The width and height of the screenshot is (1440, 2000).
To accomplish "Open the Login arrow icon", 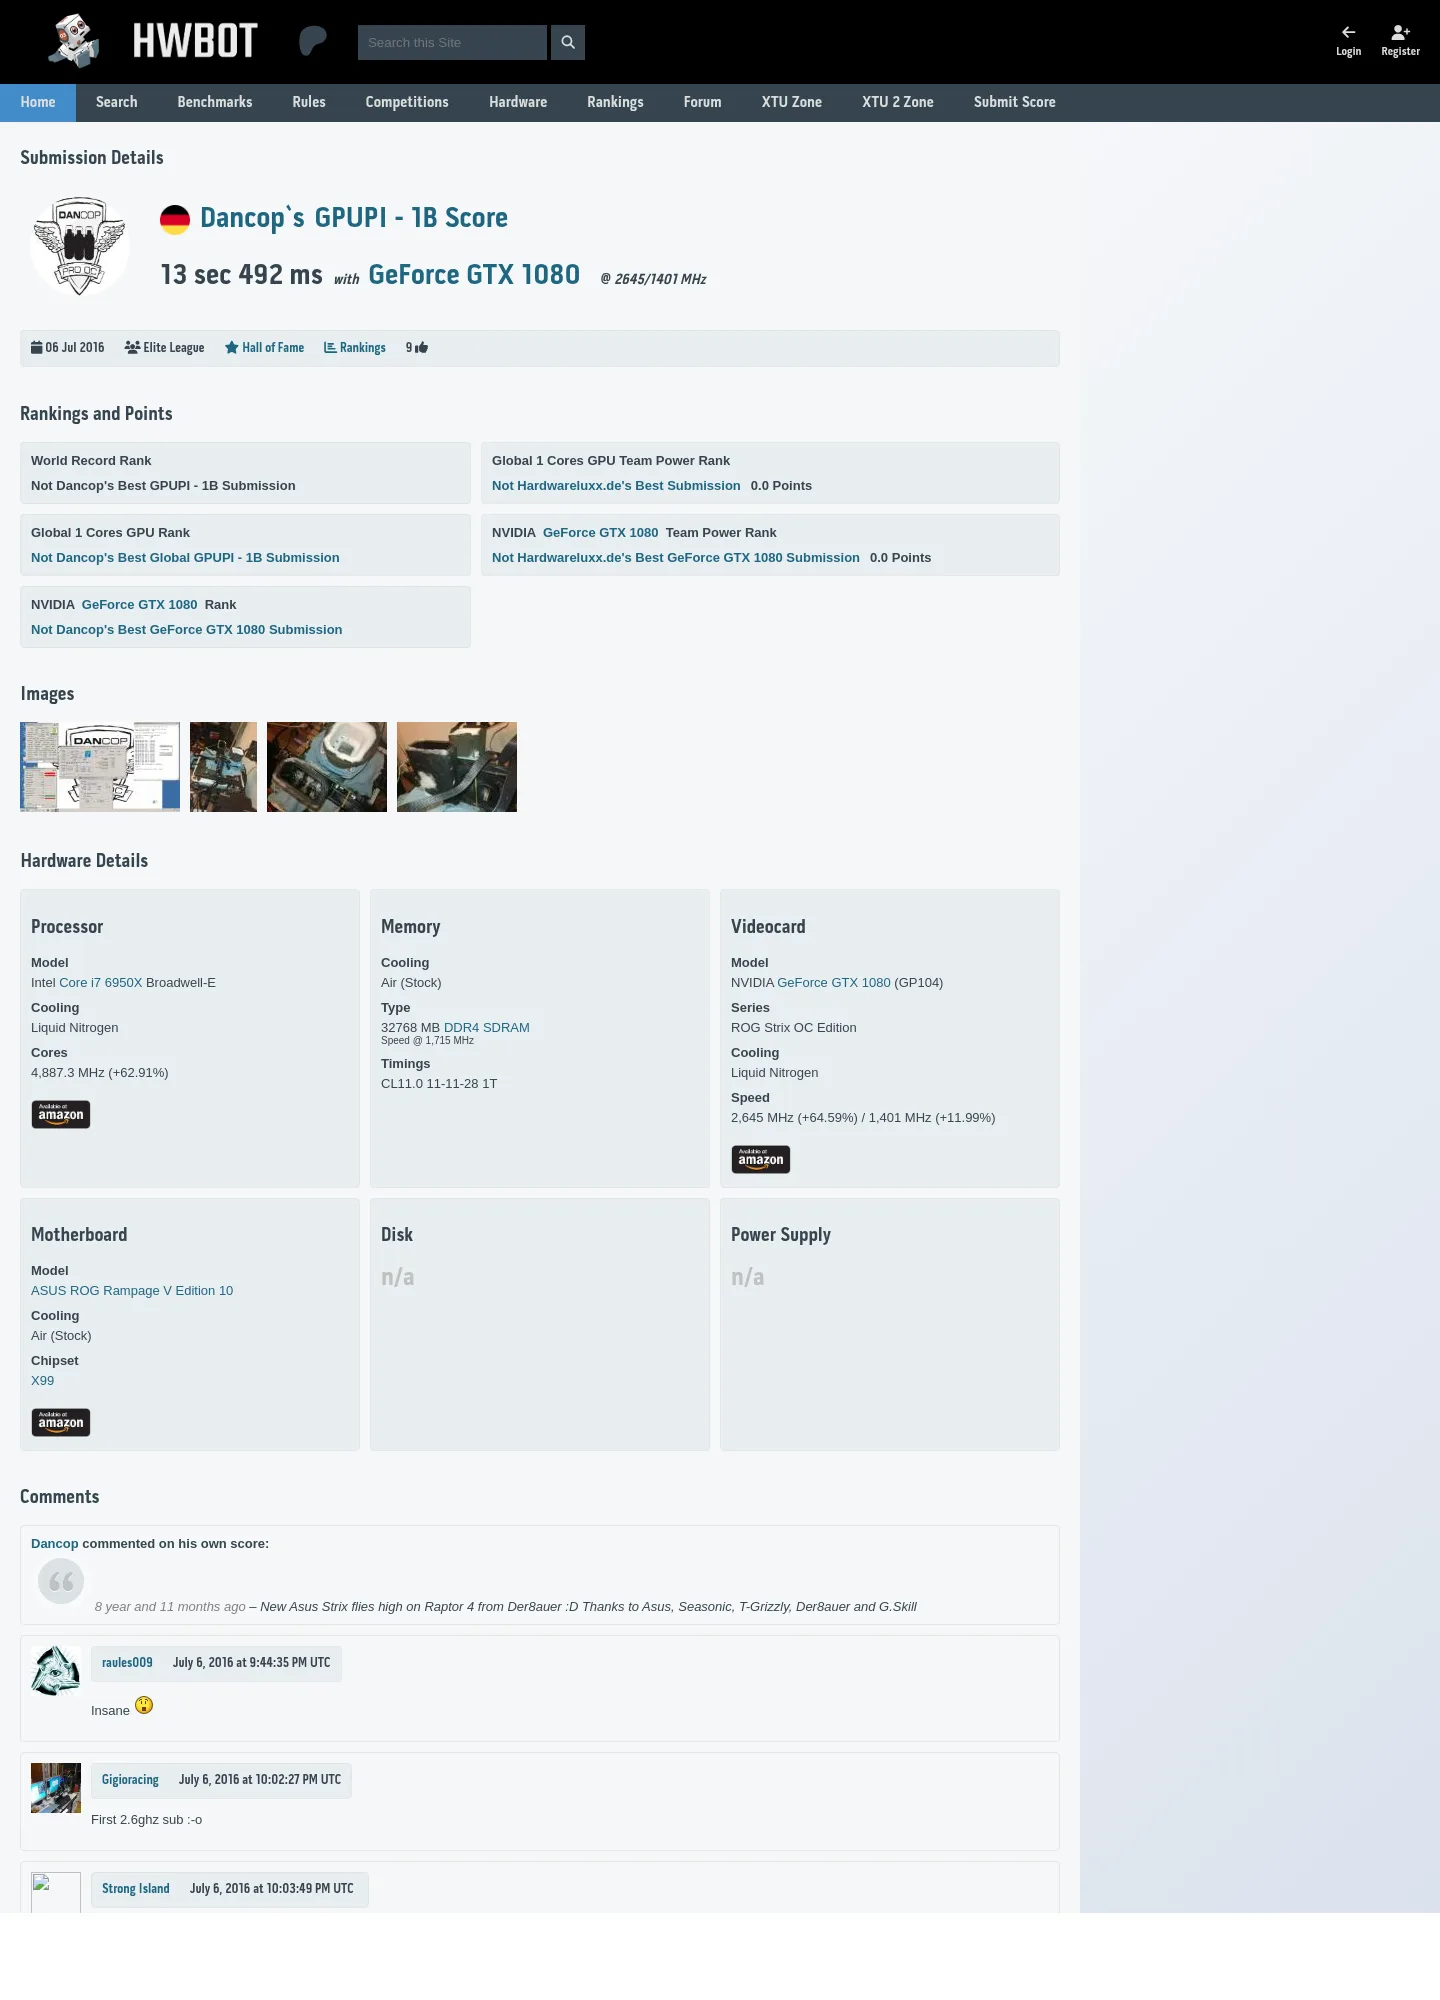I will [1348, 32].
